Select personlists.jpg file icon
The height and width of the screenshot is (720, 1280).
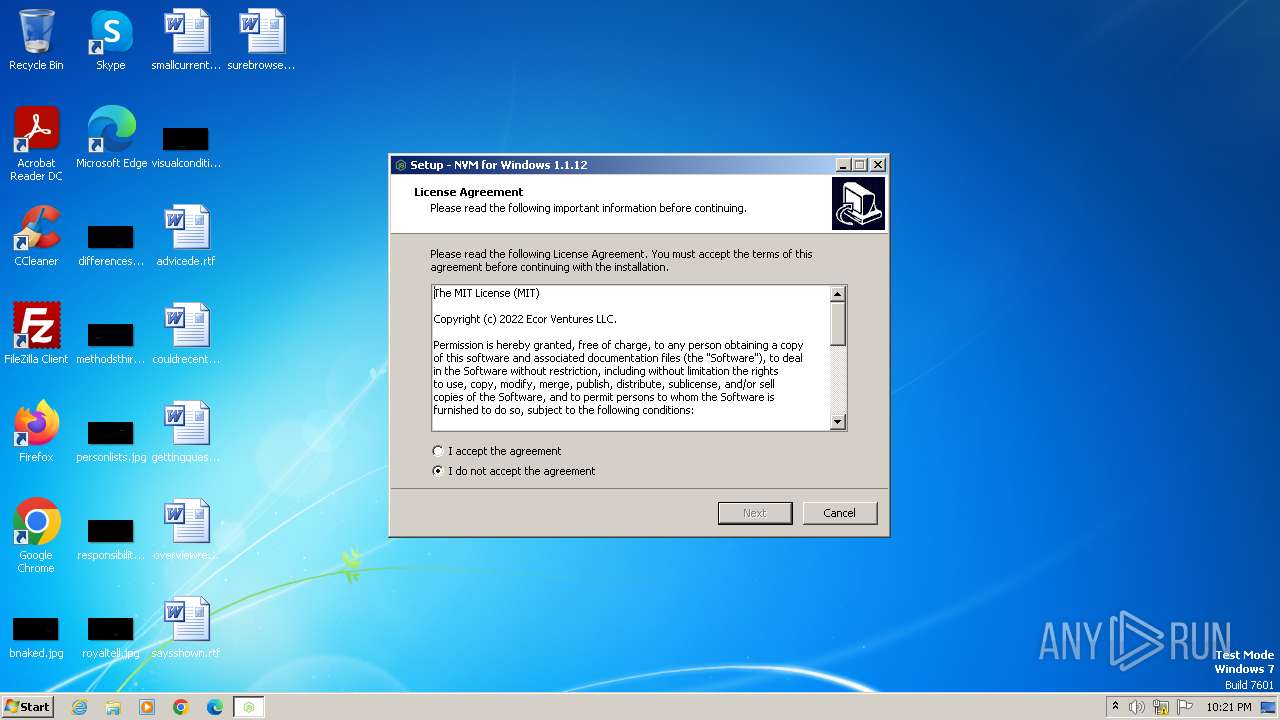coord(111,440)
